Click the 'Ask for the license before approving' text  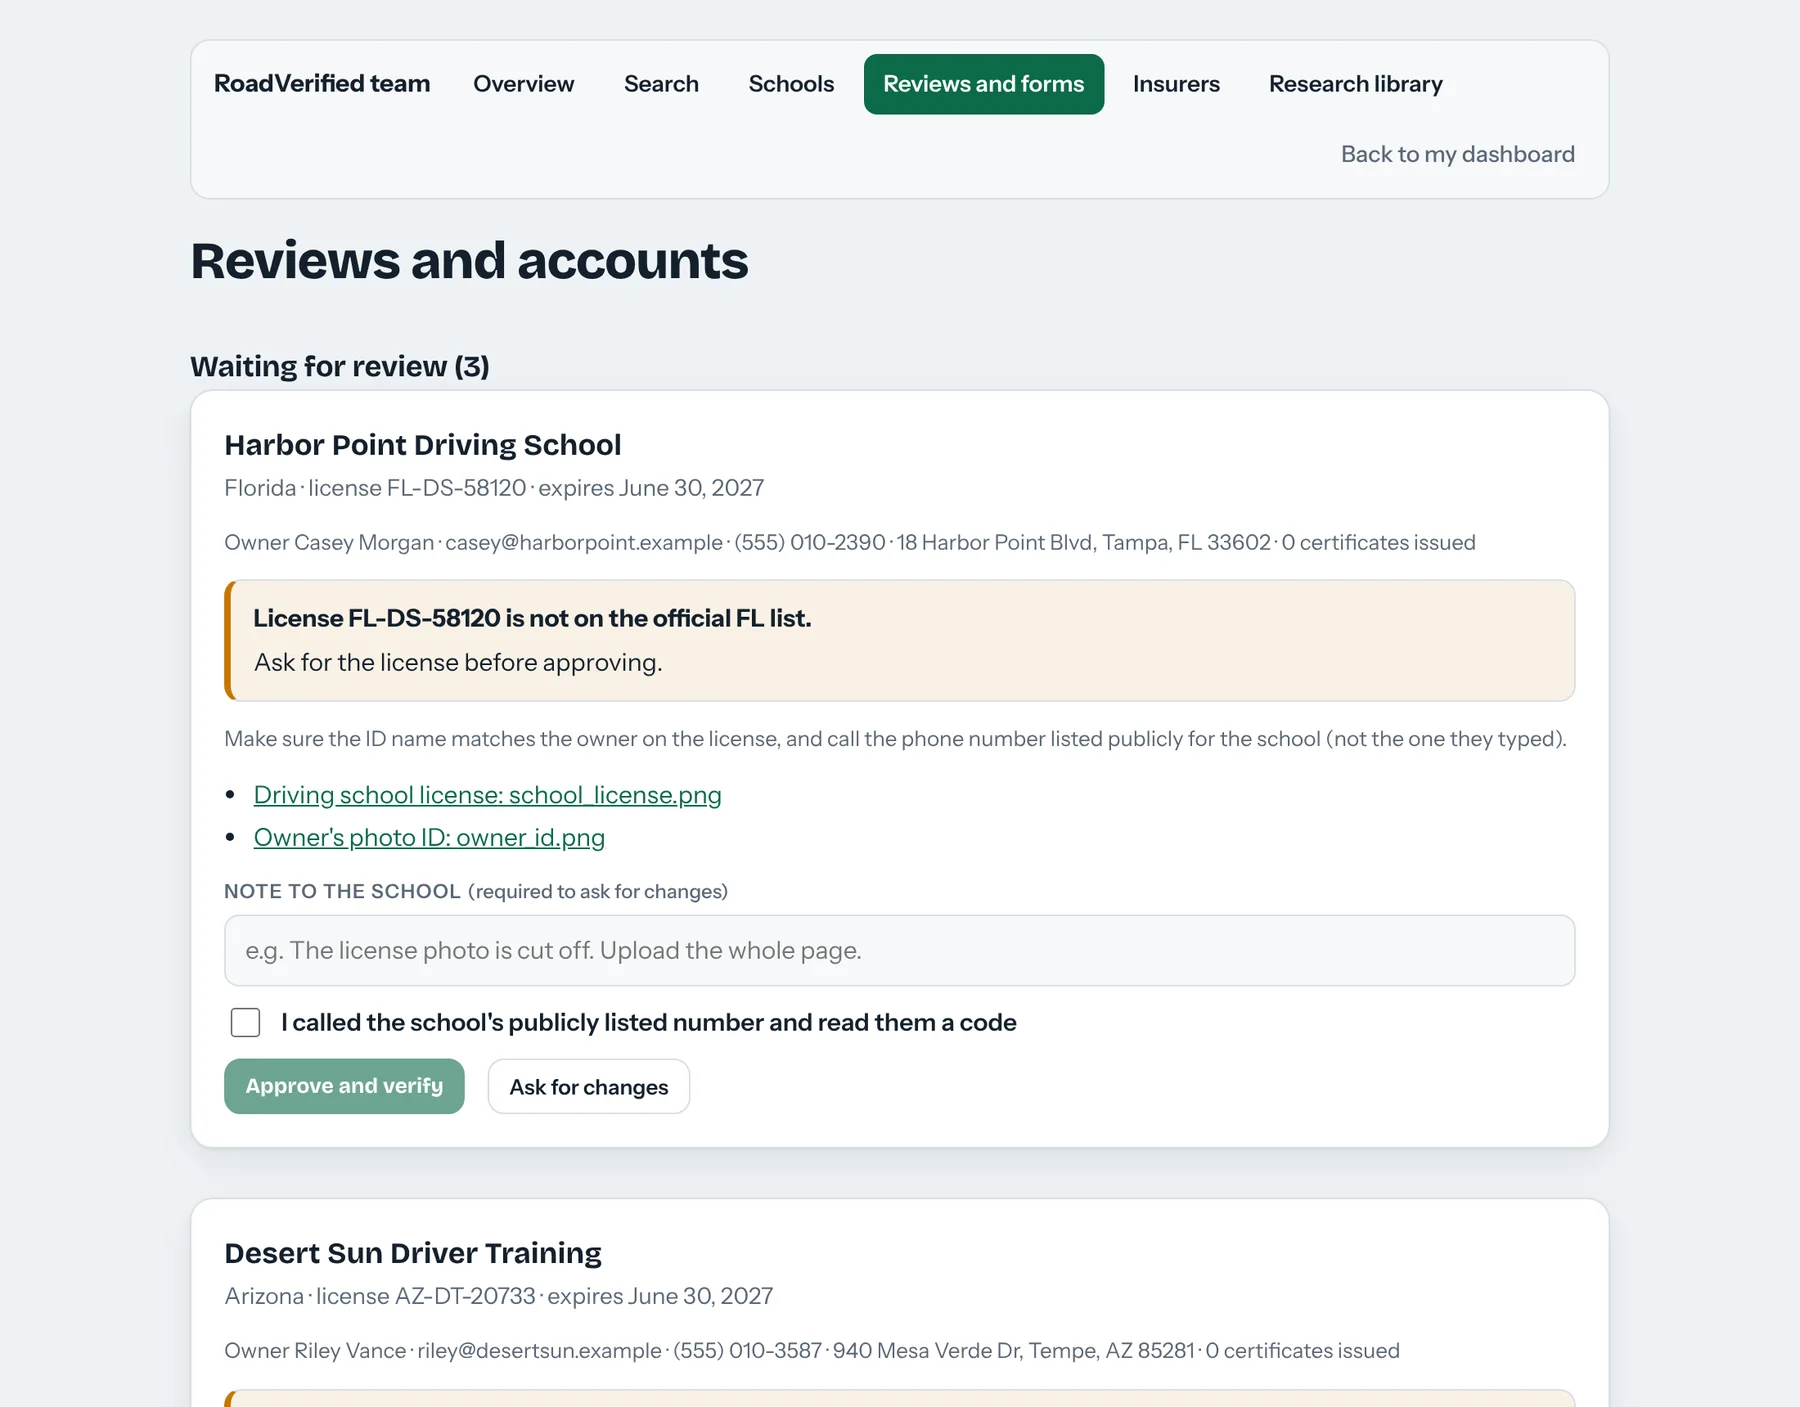pyautogui.click(x=458, y=663)
